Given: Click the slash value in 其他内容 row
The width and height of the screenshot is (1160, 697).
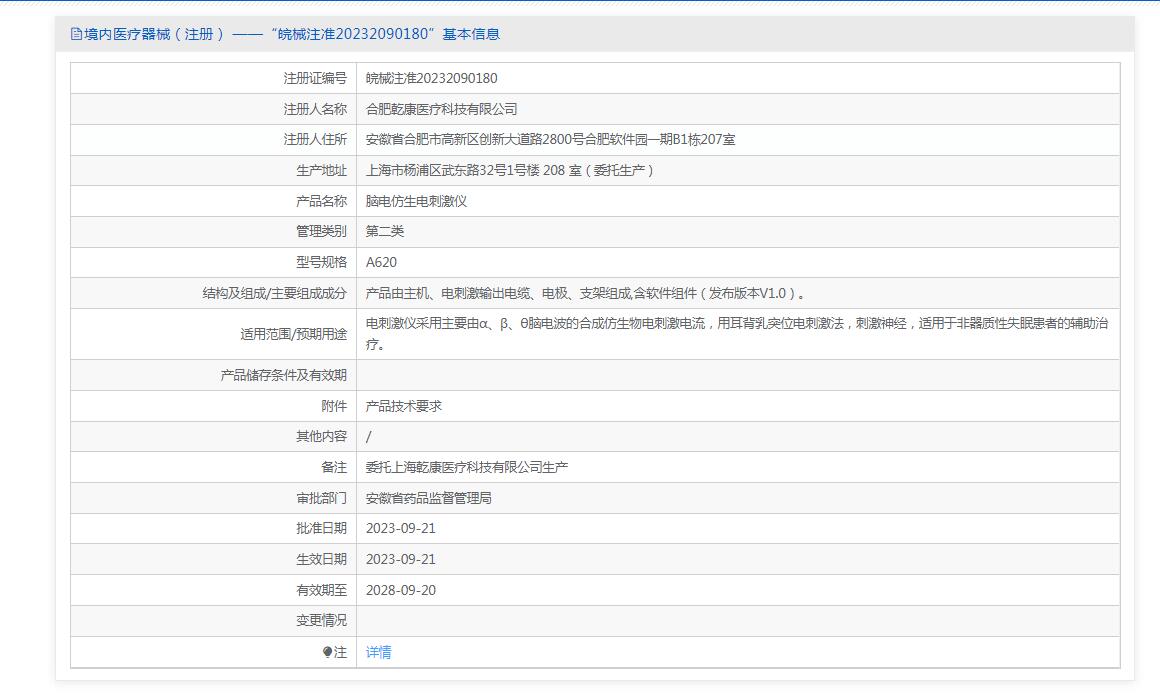Looking at the screenshot, I should (368, 437).
